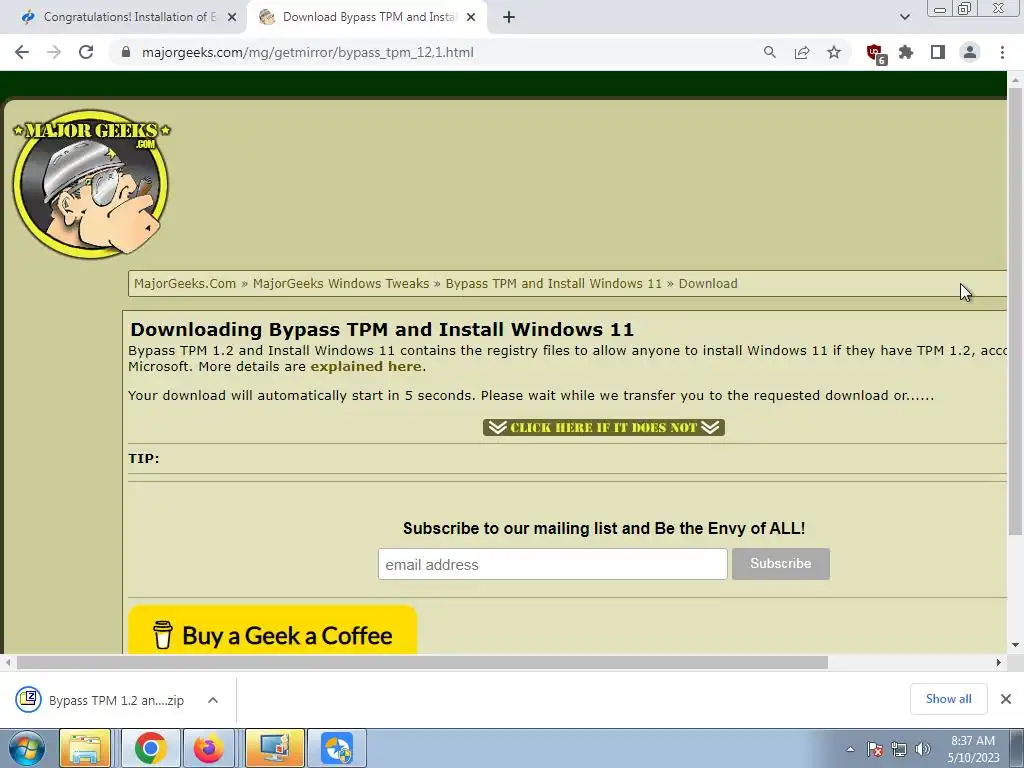Open a new tab with the plus button
1024x768 pixels.
509,17
